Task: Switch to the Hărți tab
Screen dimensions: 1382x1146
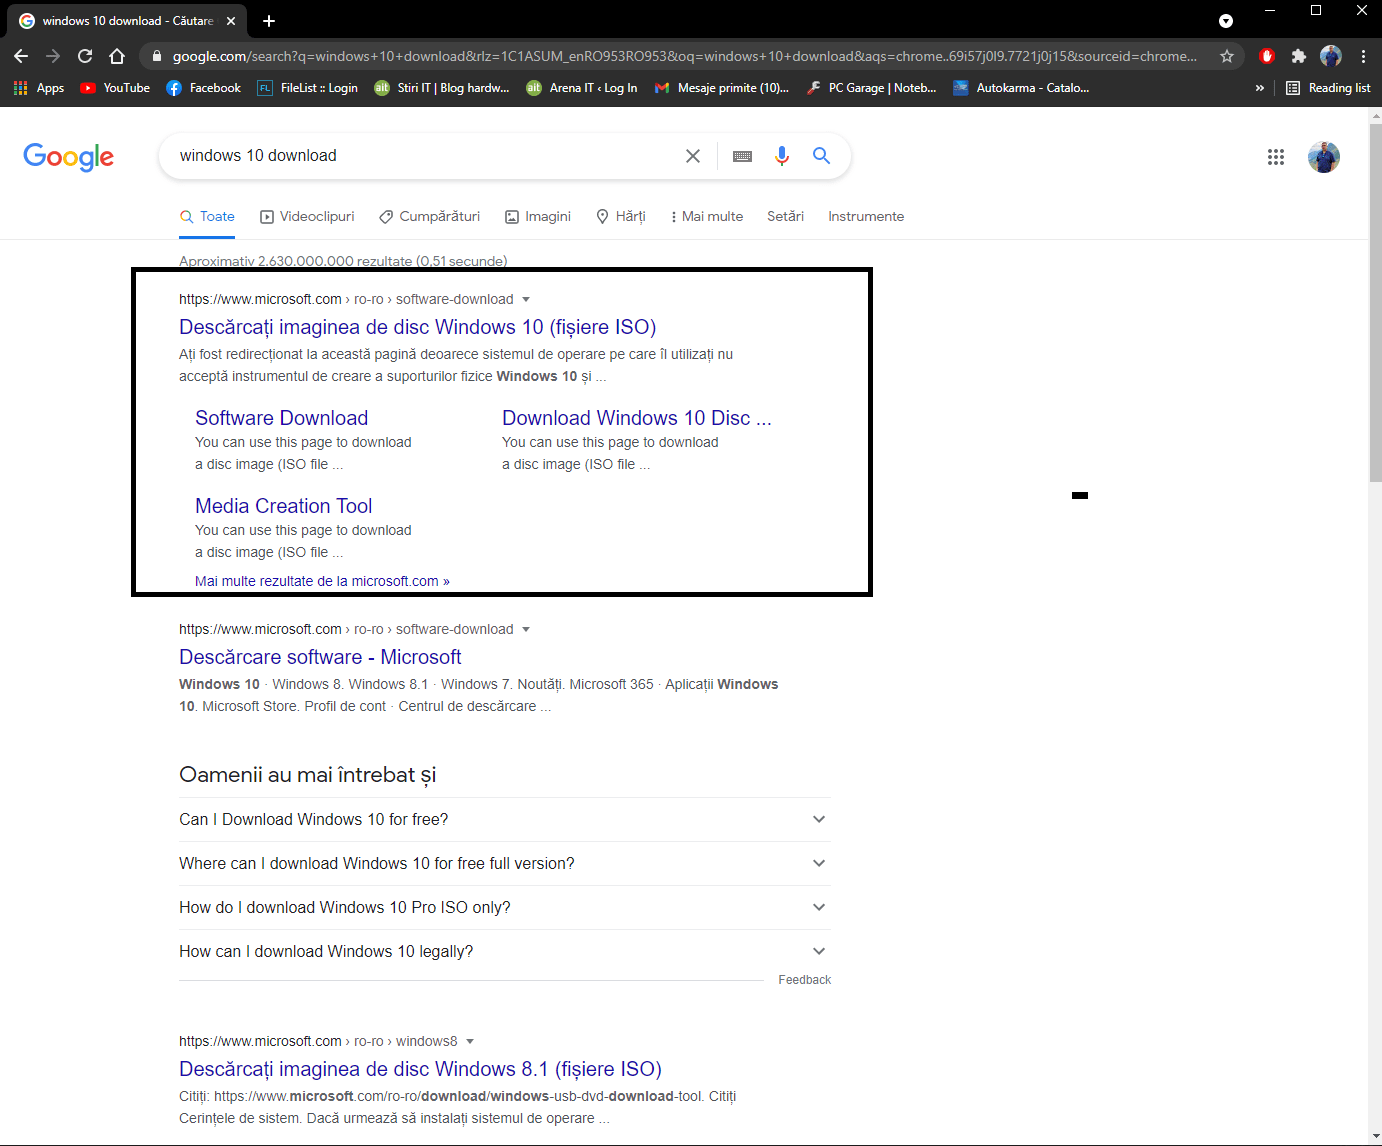Action: pyautogui.click(x=621, y=216)
